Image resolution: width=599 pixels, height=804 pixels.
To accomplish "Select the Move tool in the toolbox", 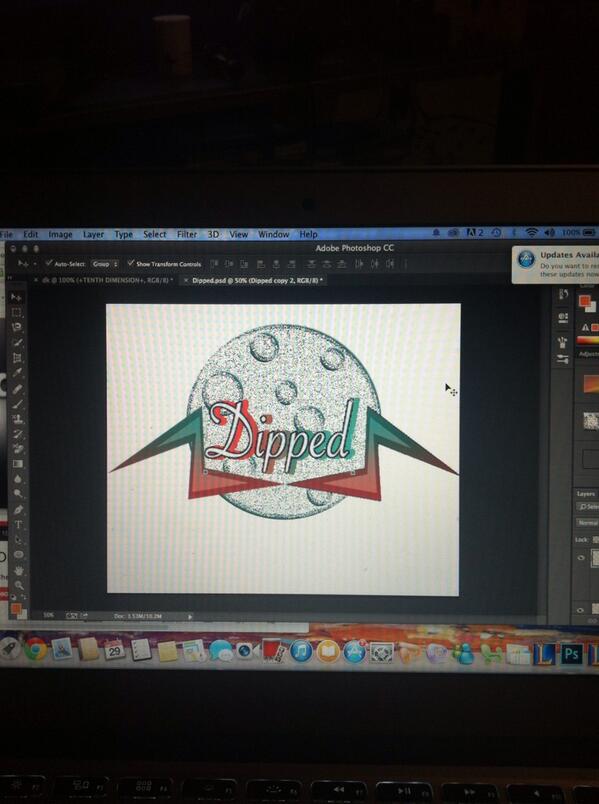I will pos(16,297).
